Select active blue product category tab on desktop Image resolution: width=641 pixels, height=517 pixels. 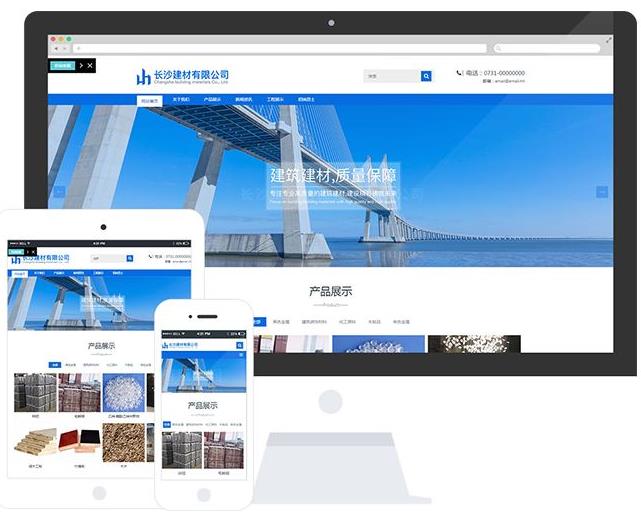[x=257, y=322]
